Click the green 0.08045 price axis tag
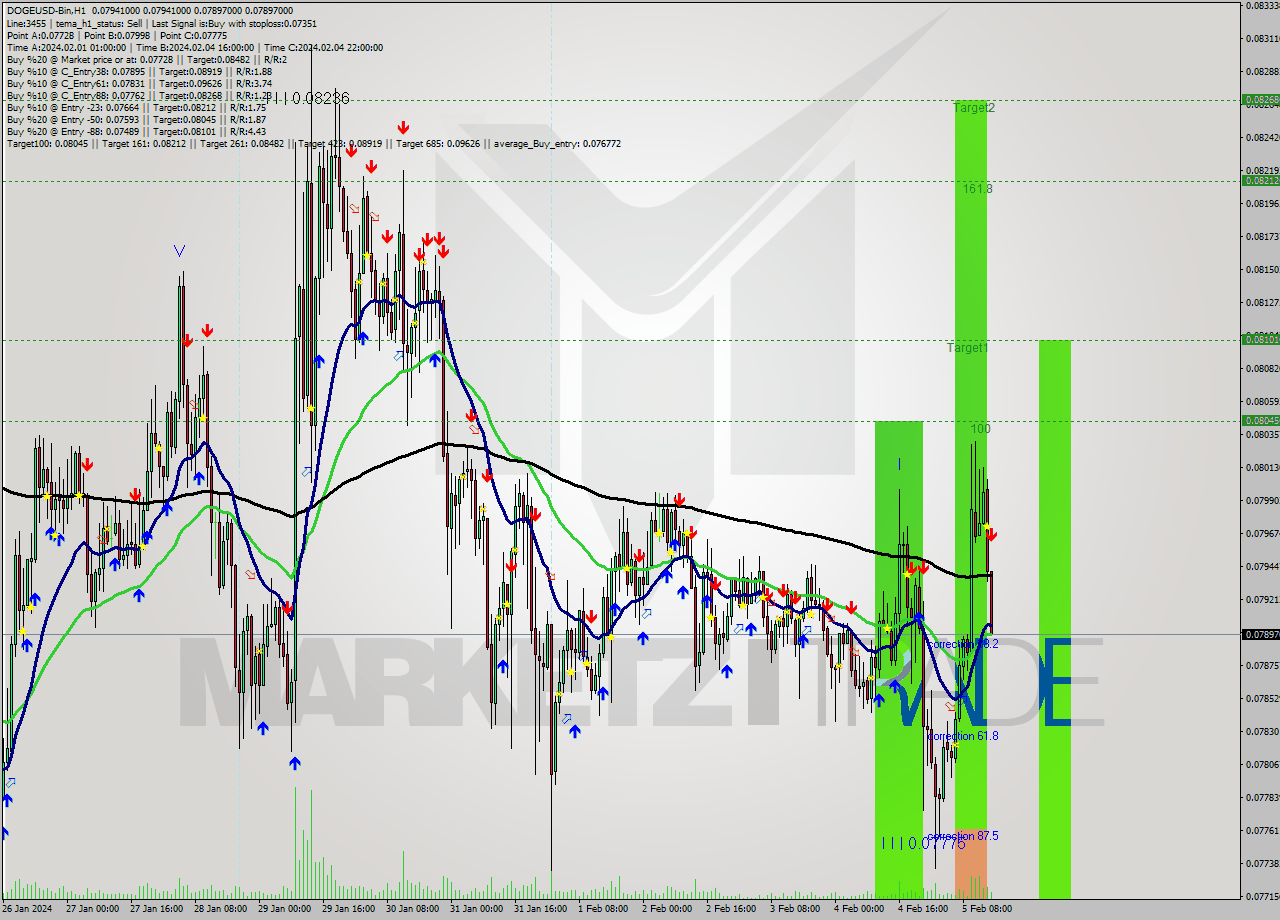 (x=1260, y=420)
